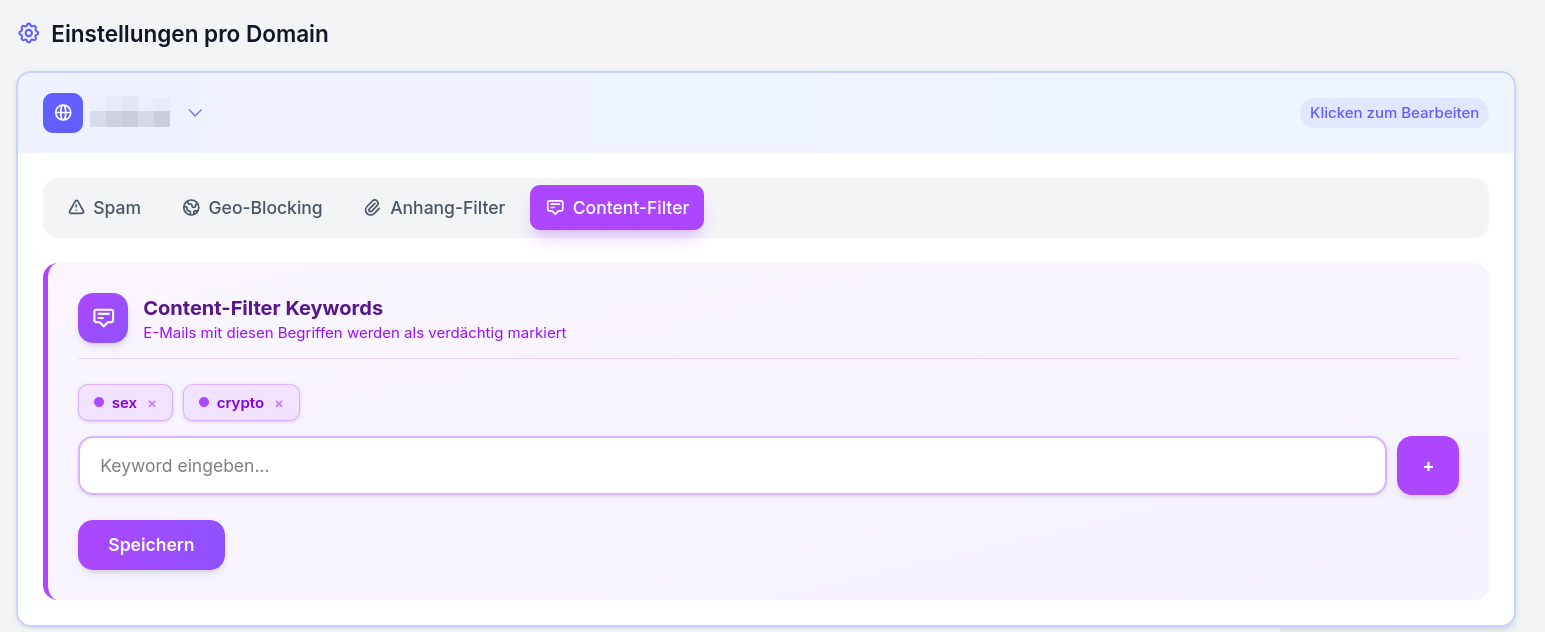Click the globe icon on Geo-Blocking tab
1545x632 pixels.
click(x=190, y=207)
